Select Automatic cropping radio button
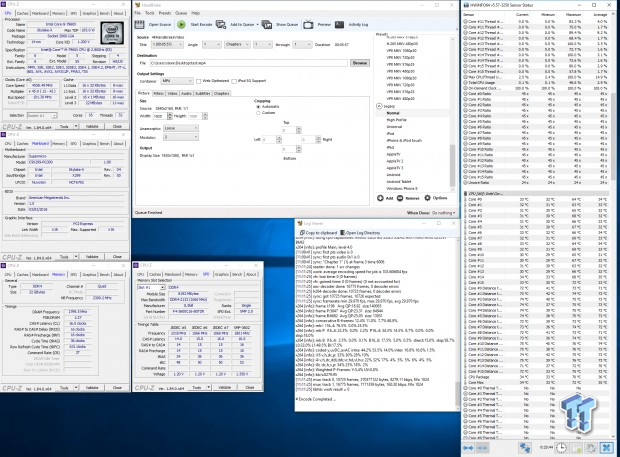 [x=258, y=107]
